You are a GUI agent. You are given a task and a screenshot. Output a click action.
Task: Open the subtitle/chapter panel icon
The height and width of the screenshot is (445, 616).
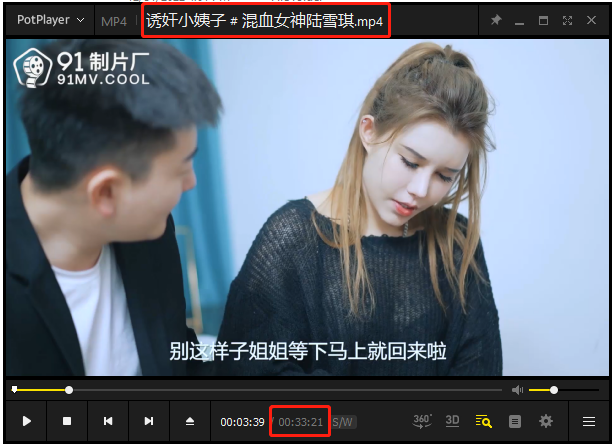[x=515, y=422]
